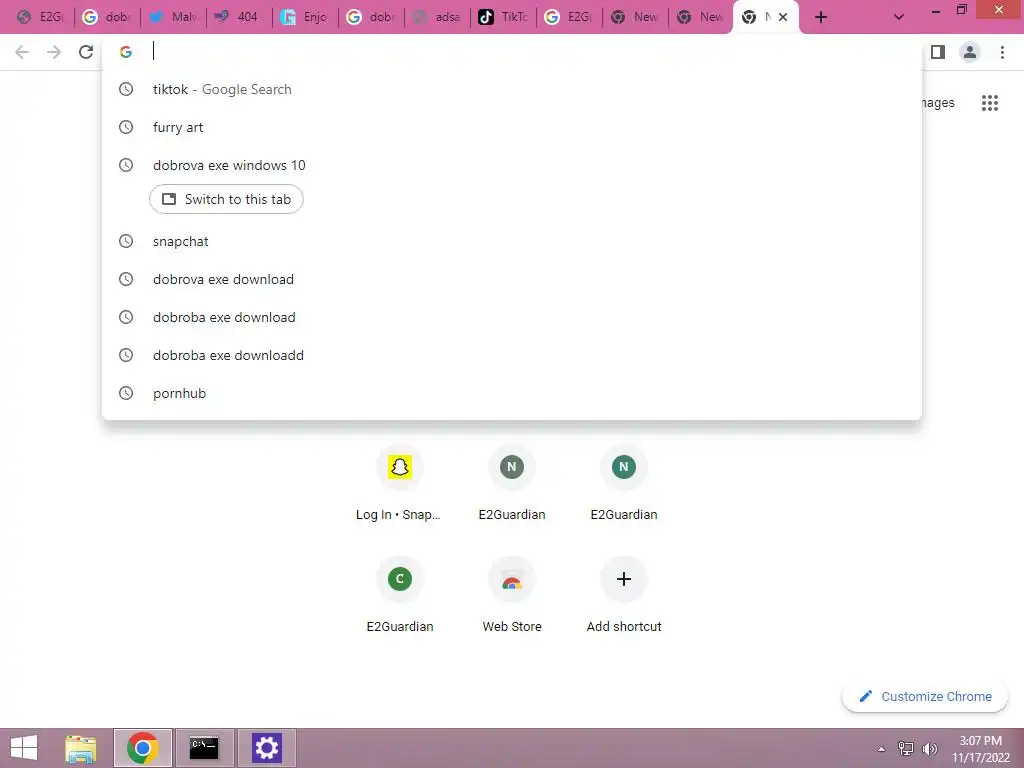Open the network tray icon
1024x768 pixels.
(x=906, y=749)
